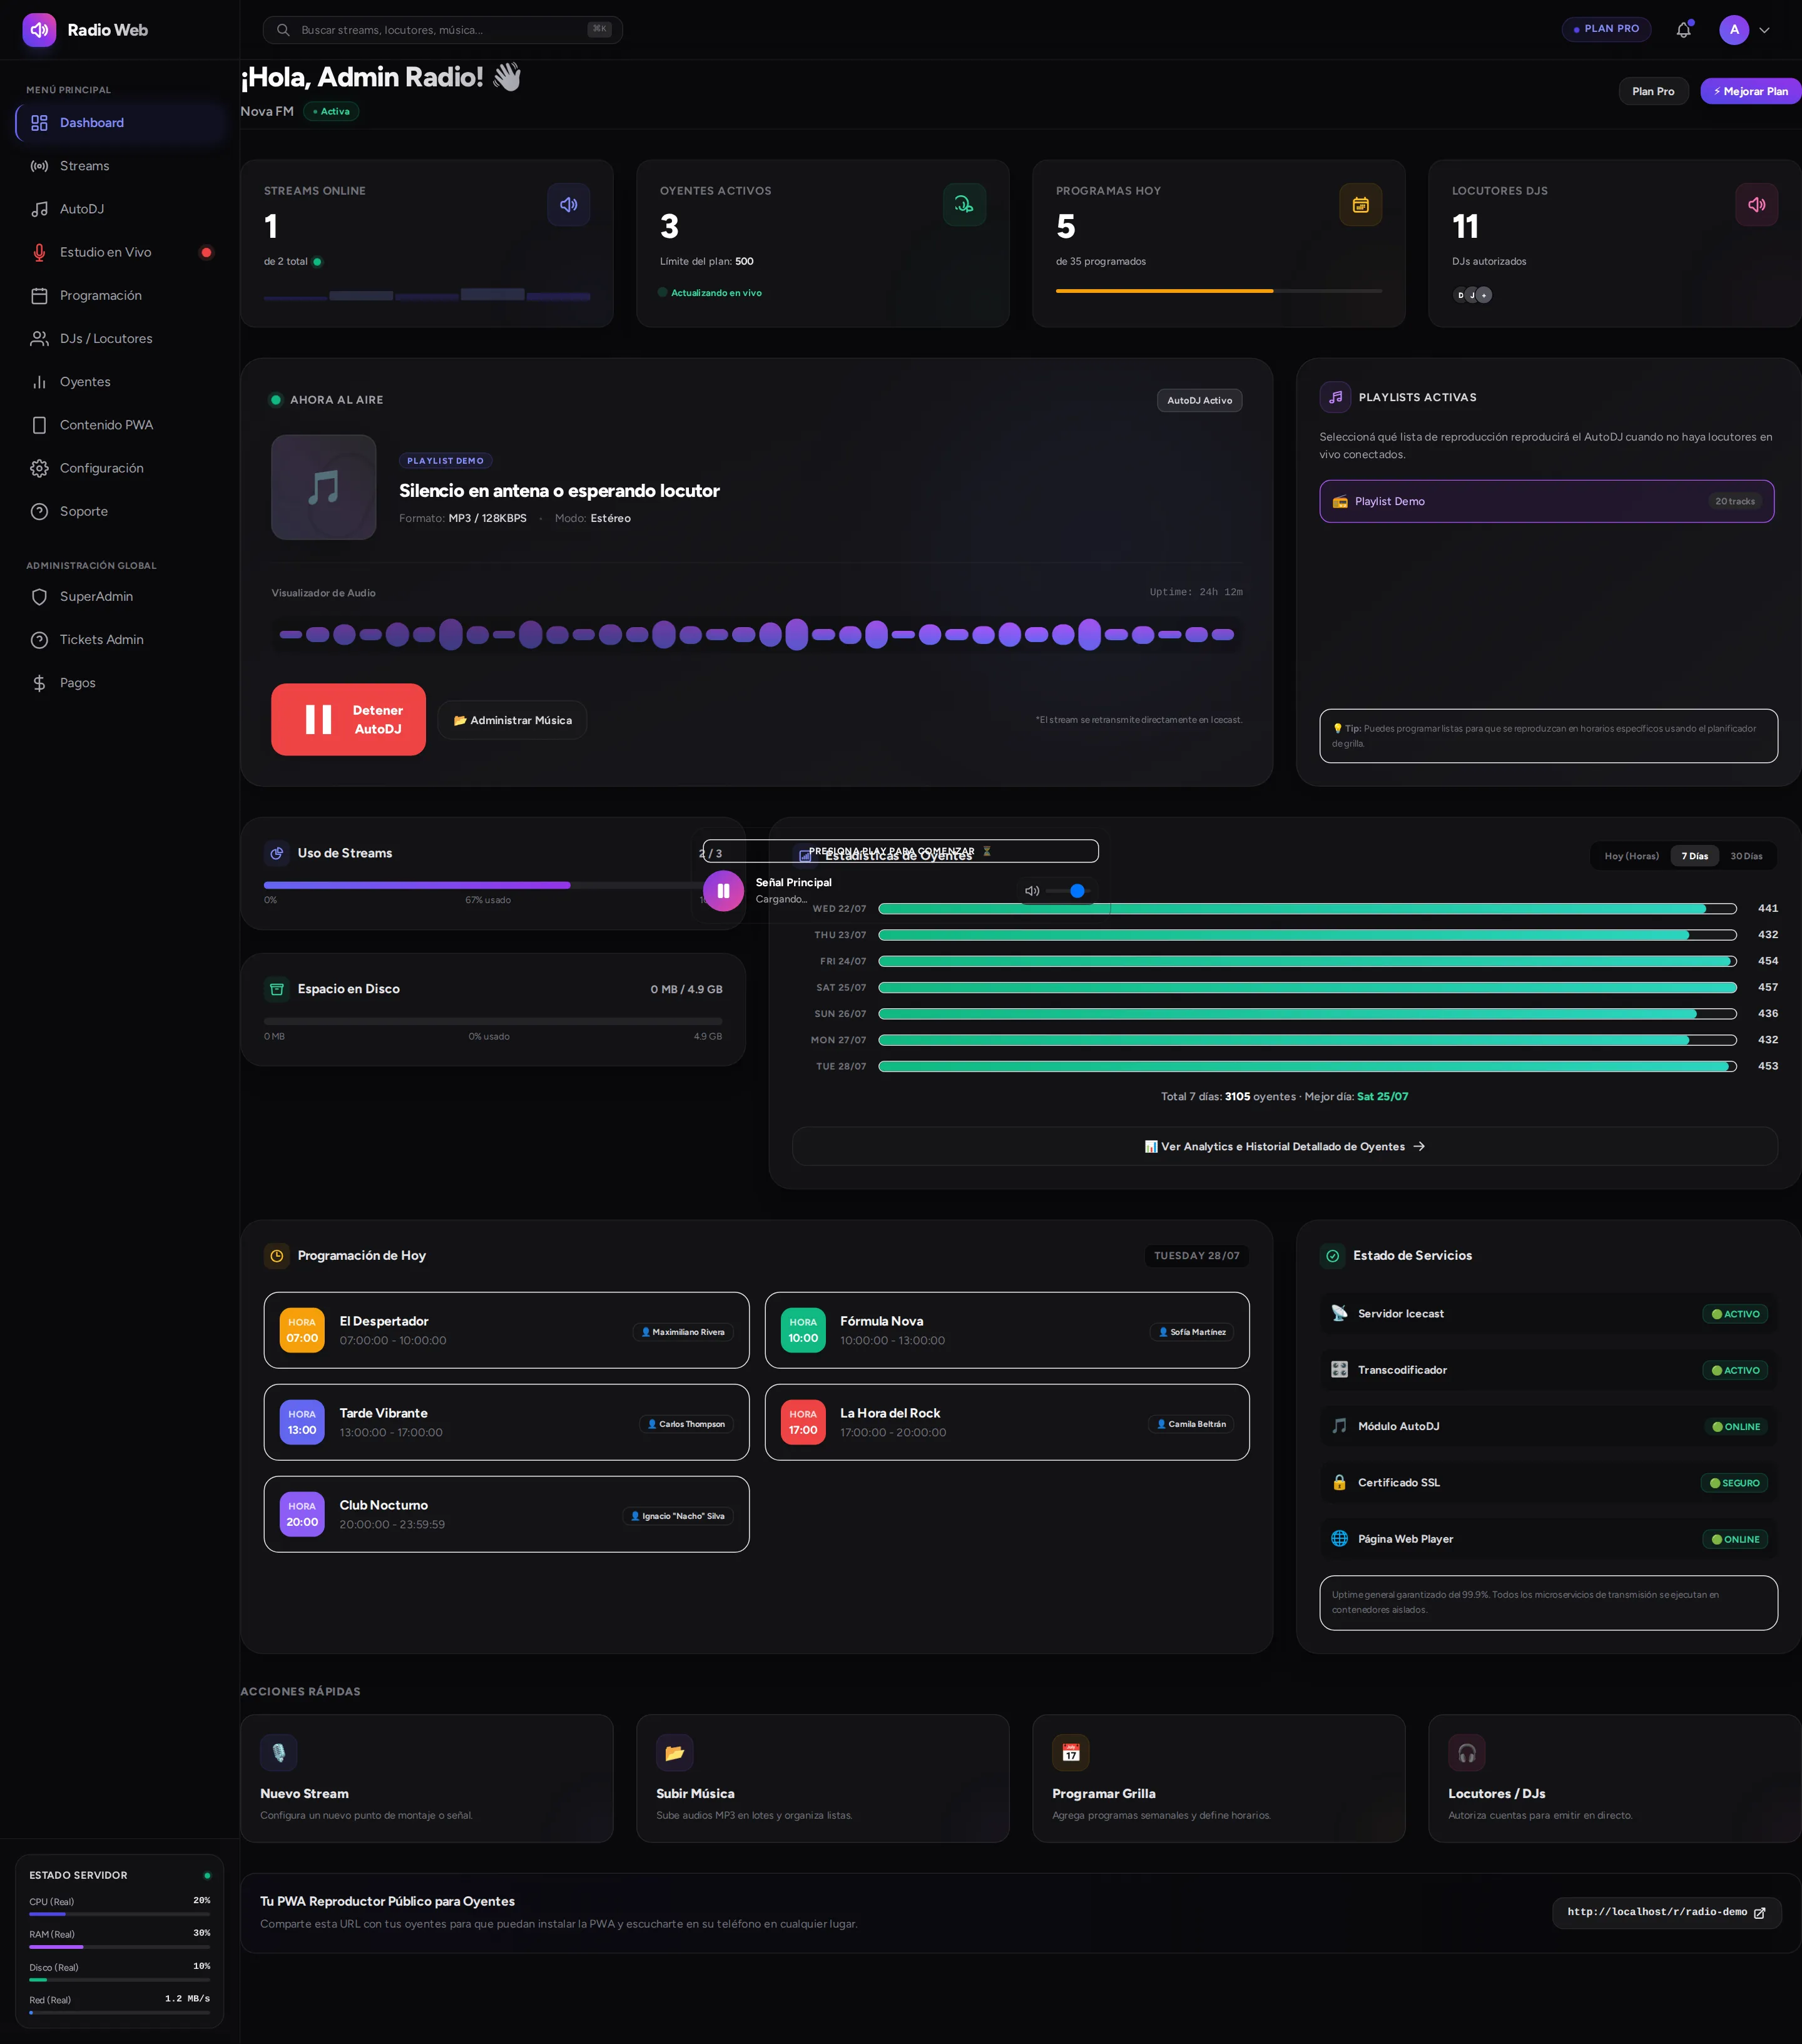The image size is (1802, 2044).
Task: Select the Playlist Demo playlist
Action: click(1546, 501)
